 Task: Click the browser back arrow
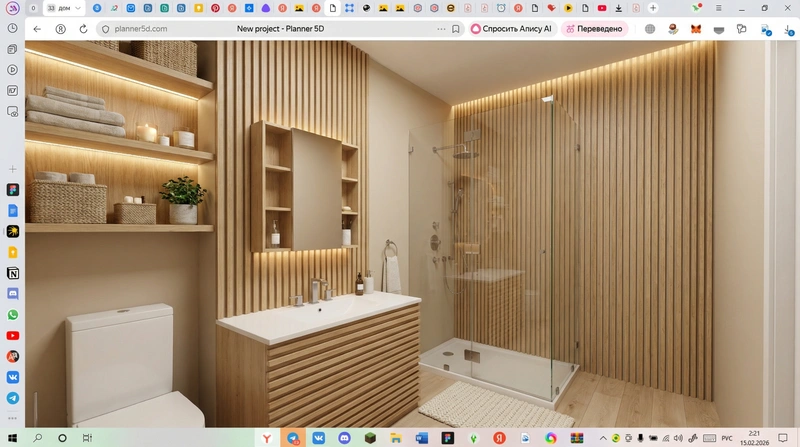click(x=37, y=29)
